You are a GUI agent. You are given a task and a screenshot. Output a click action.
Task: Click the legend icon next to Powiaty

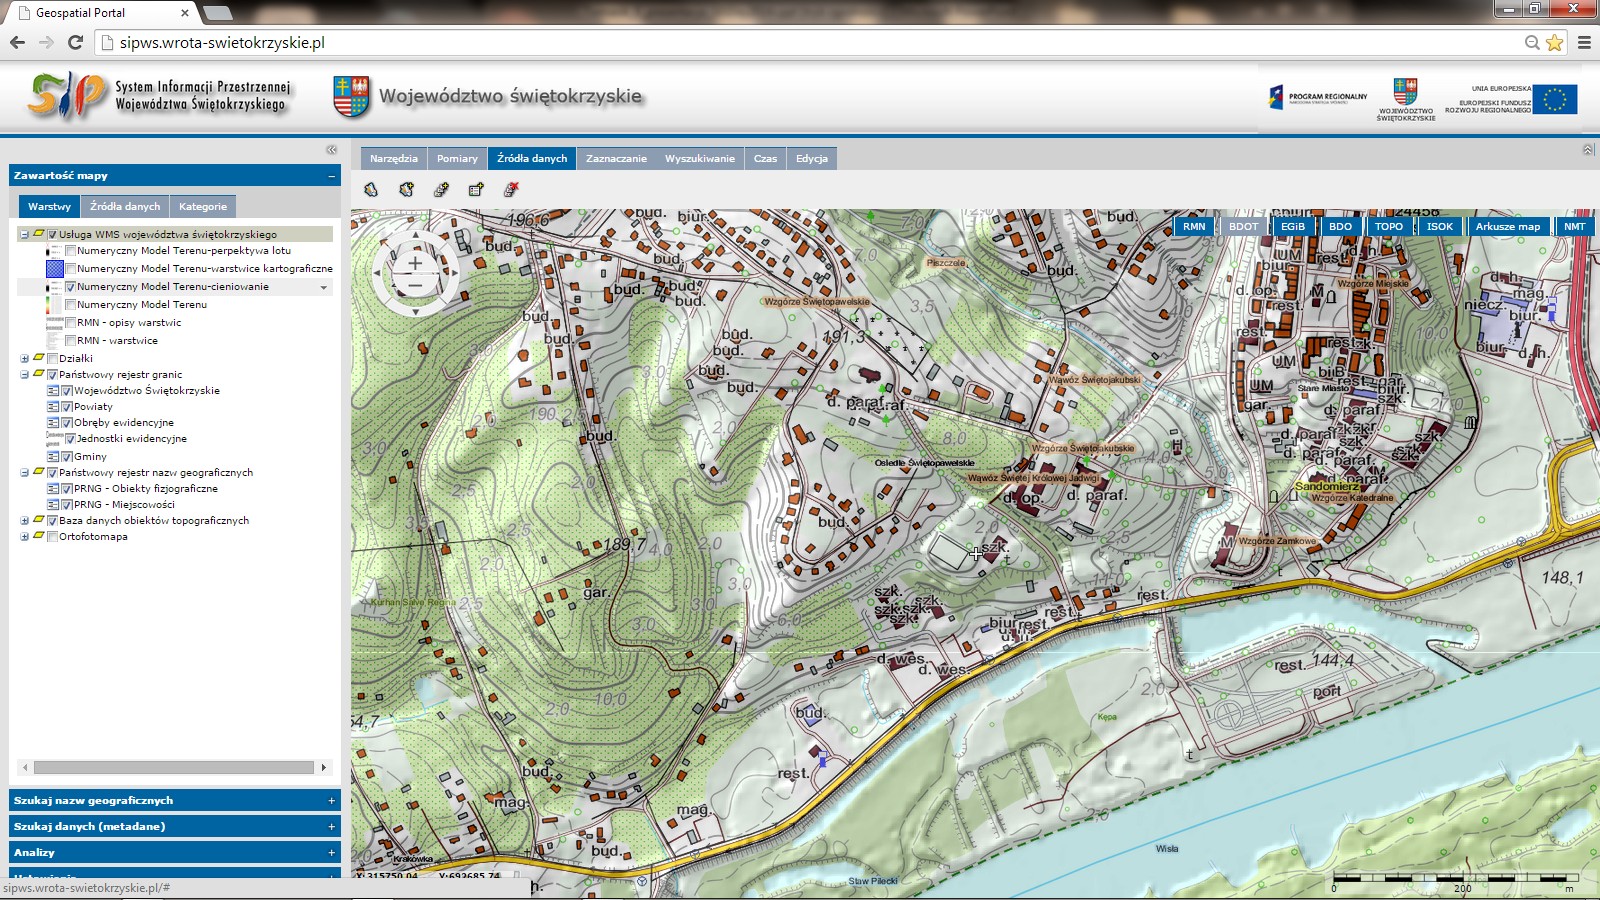(53, 407)
